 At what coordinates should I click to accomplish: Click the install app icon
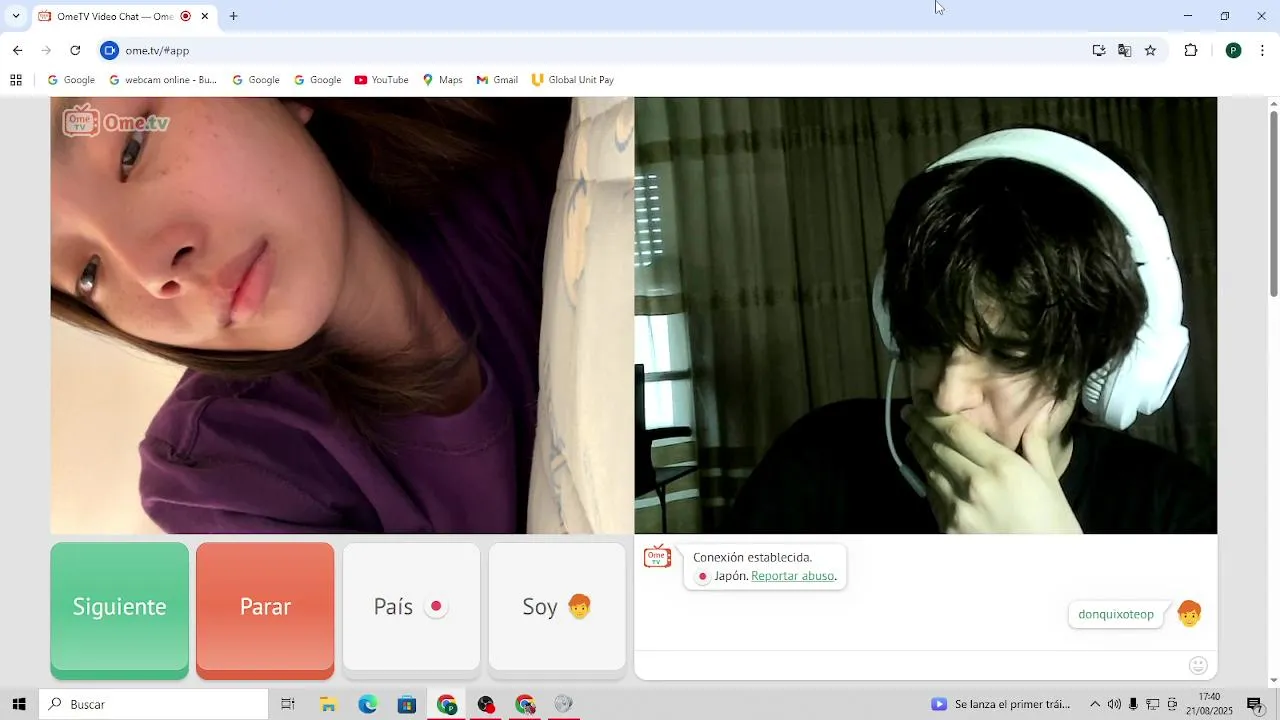point(1099,50)
